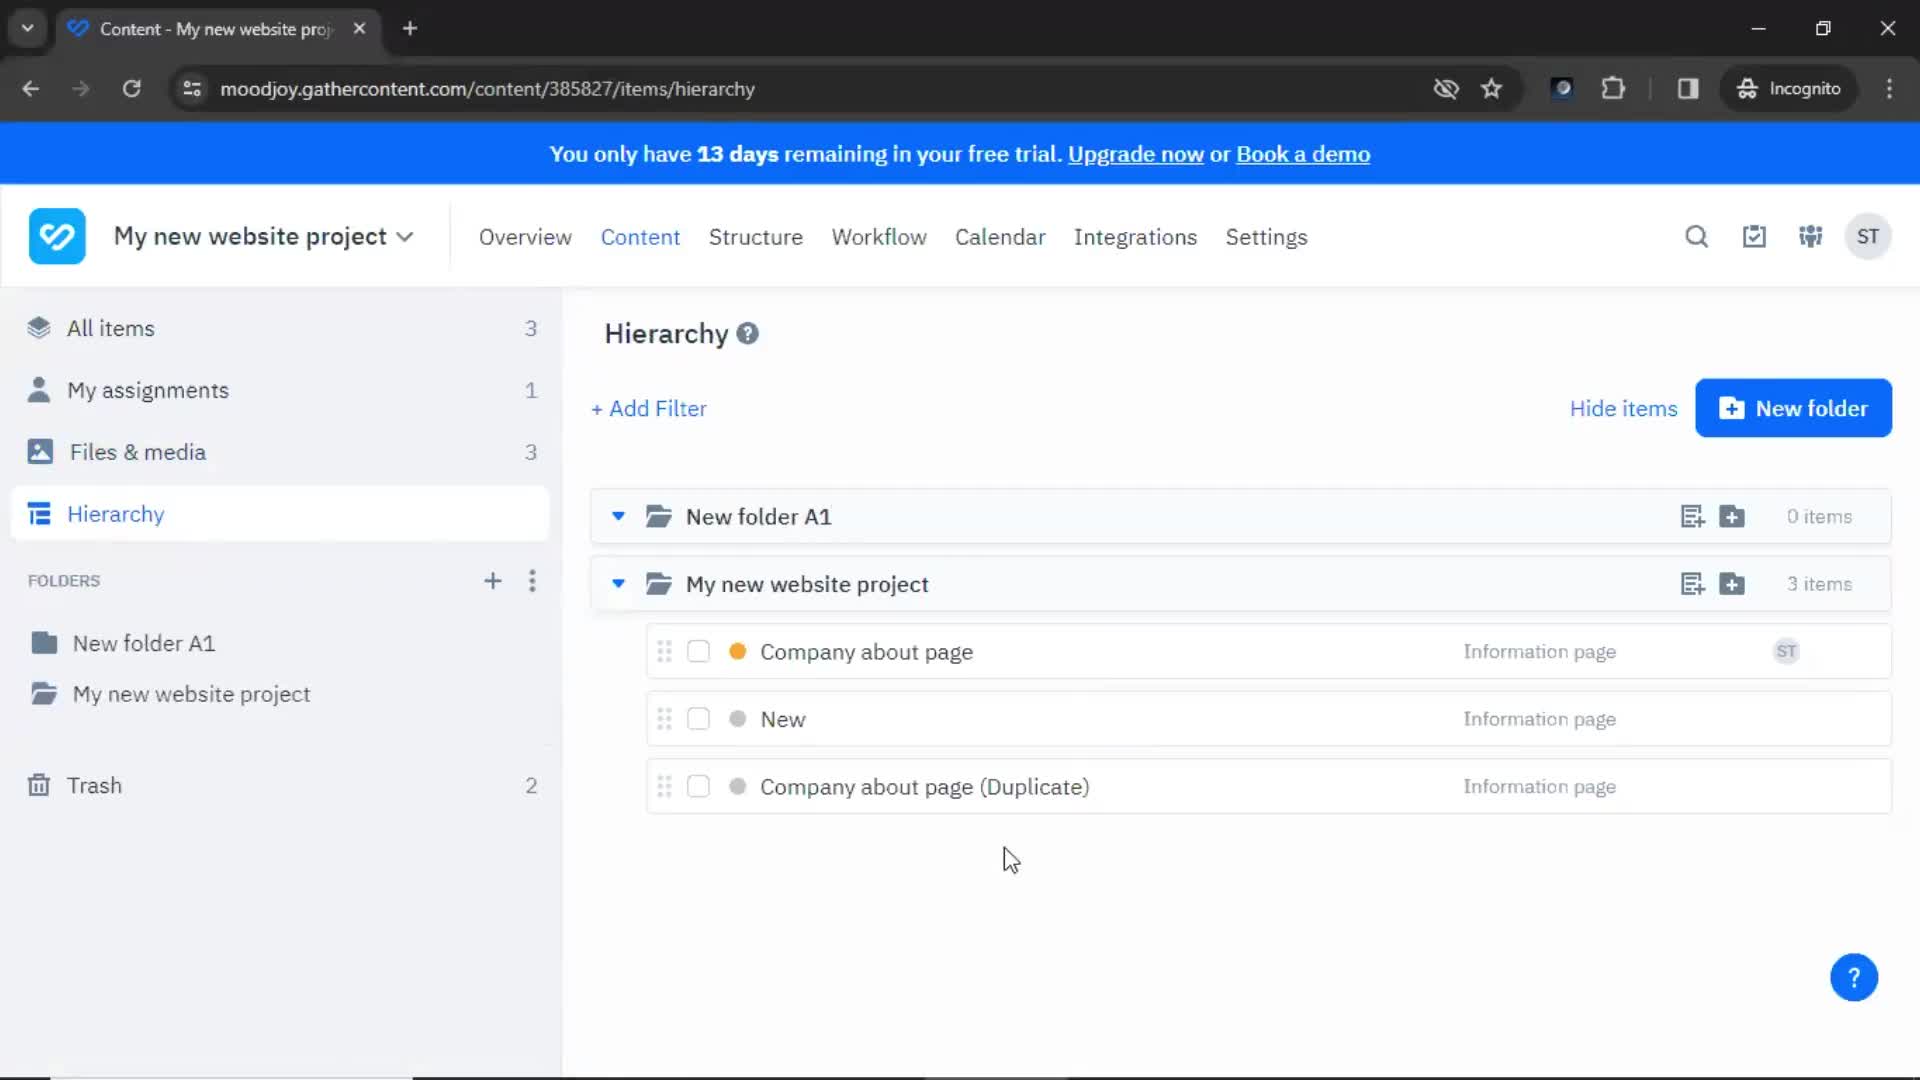Click grey status dot of Company about page (Duplicate)
The height and width of the screenshot is (1080, 1920).
(738, 787)
